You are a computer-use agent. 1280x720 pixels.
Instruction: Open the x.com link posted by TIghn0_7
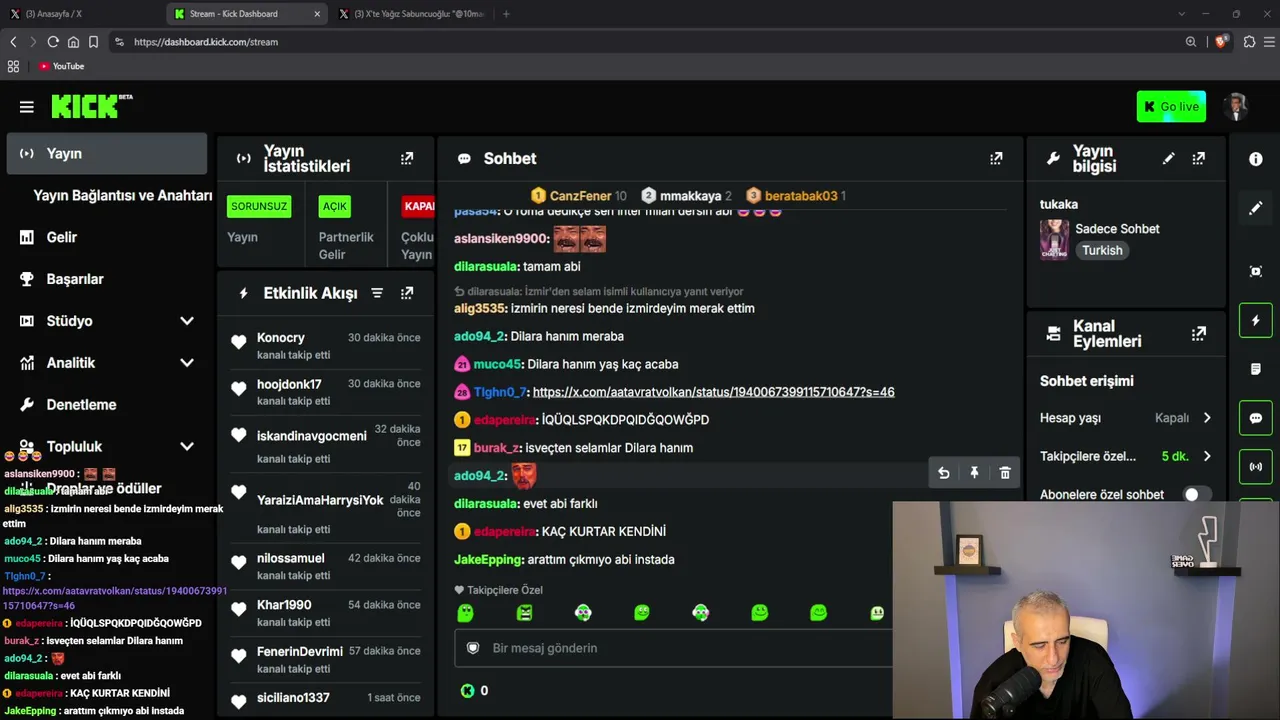click(713, 392)
